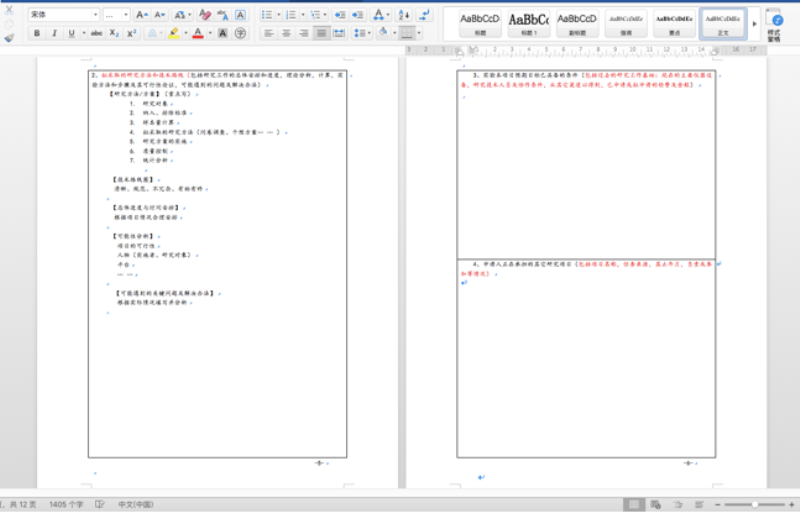Toggle bold formatting
Image resolution: width=800 pixels, height=513 pixels.
[37, 33]
